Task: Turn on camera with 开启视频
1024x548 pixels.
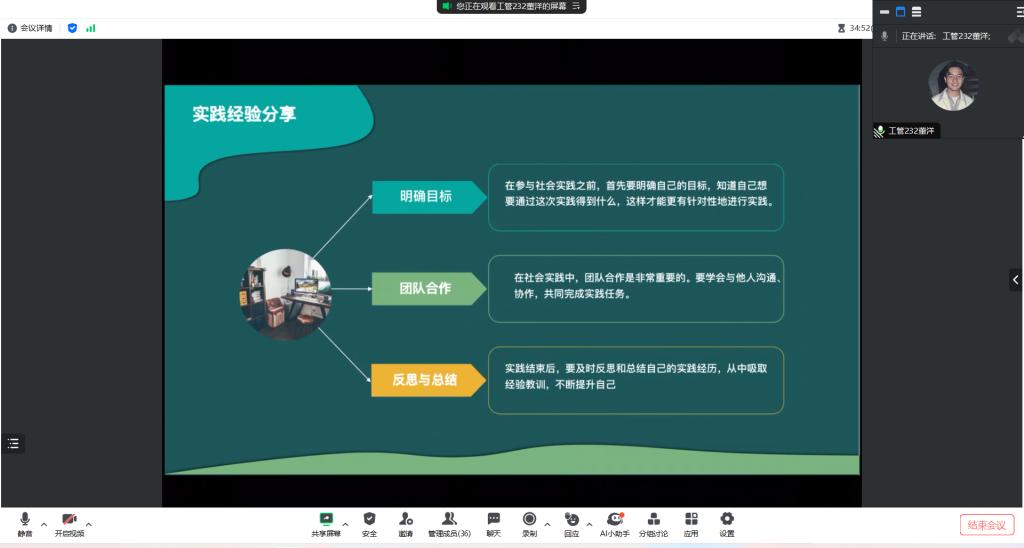Action: point(69,523)
